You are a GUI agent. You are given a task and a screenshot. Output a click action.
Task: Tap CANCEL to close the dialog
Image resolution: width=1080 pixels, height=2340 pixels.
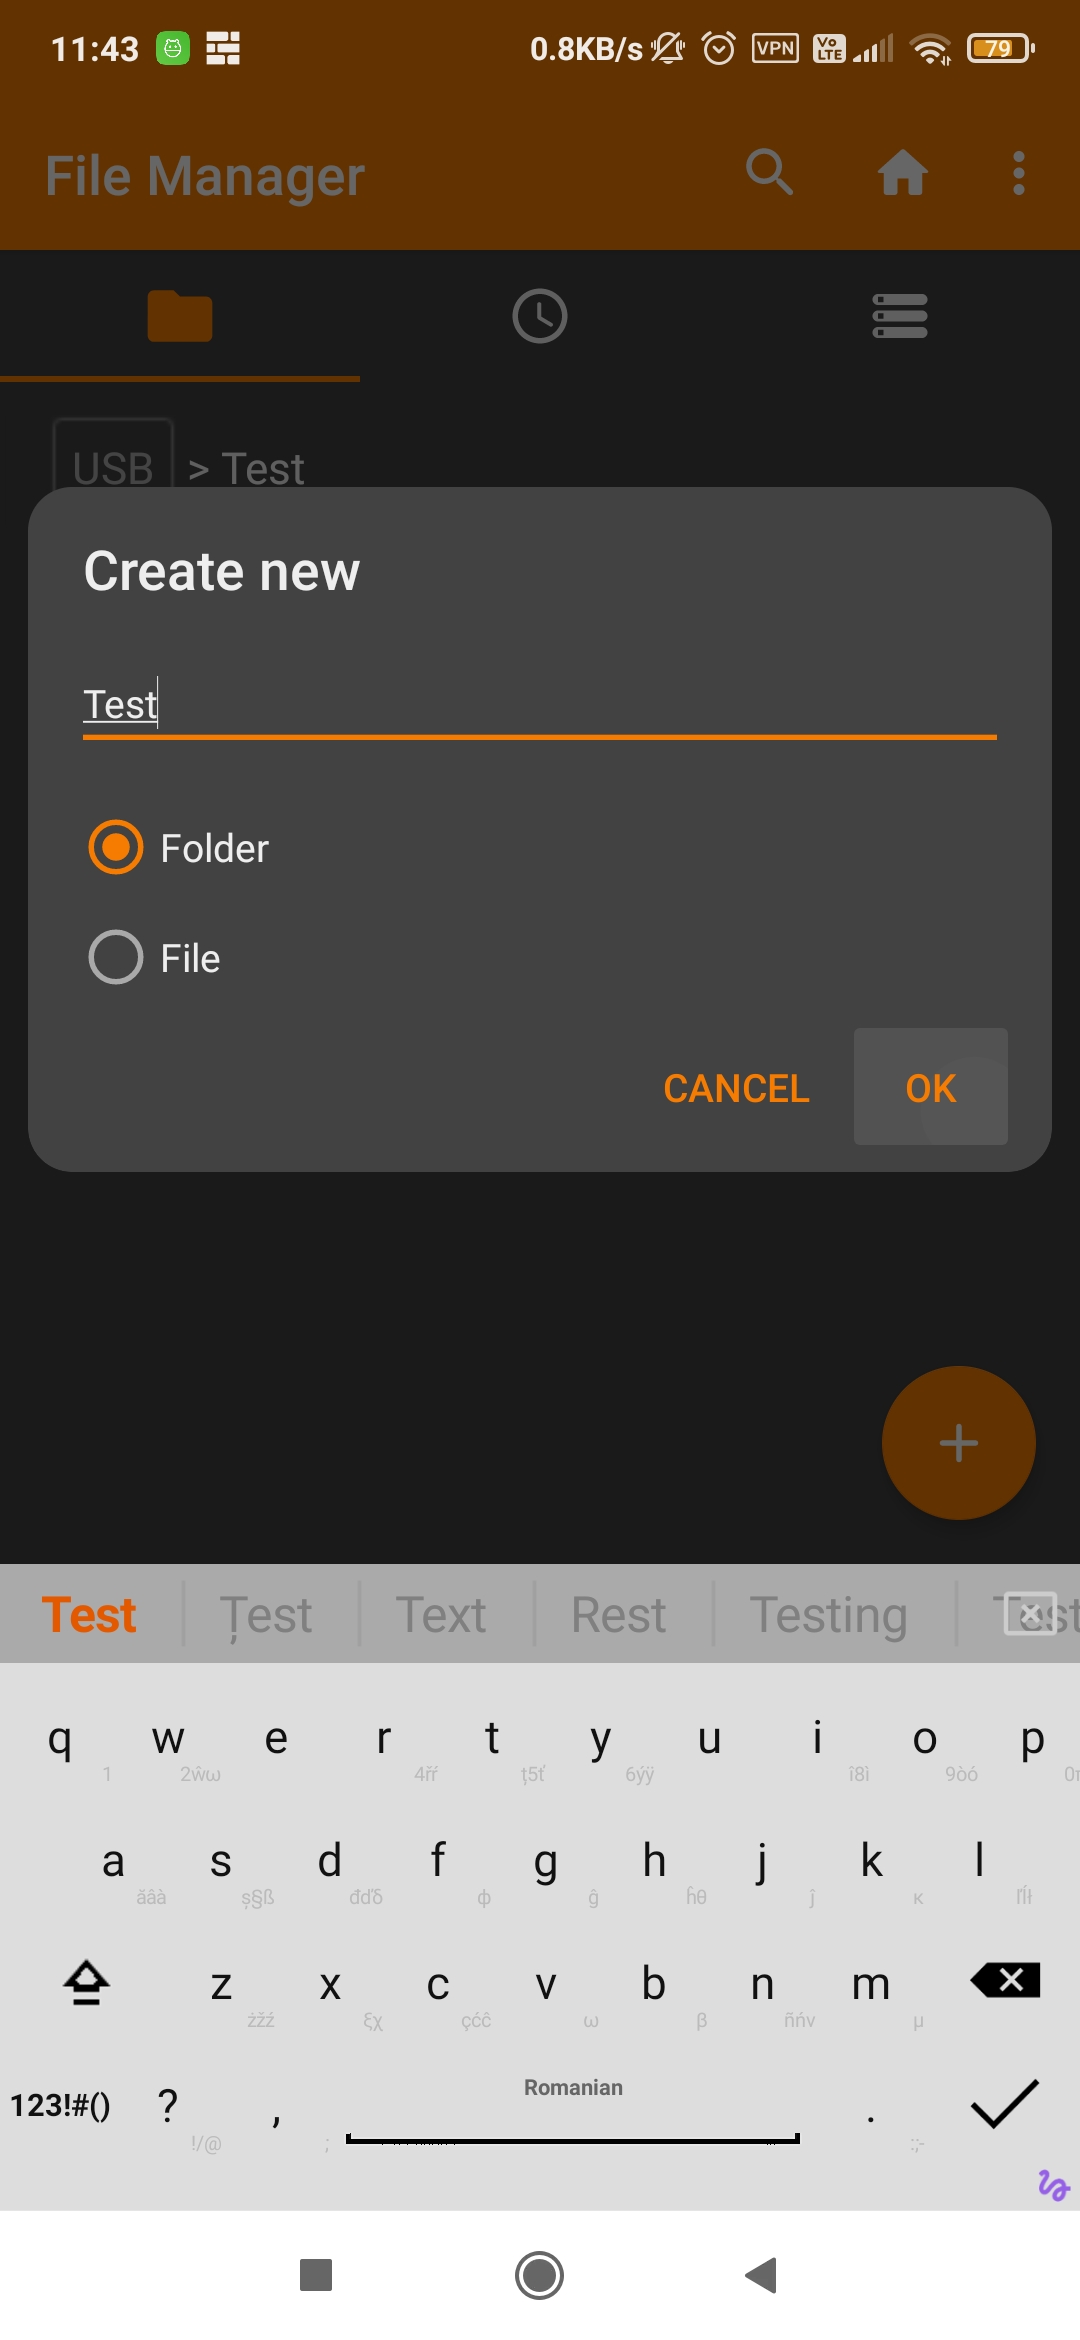click(735, 1087)
